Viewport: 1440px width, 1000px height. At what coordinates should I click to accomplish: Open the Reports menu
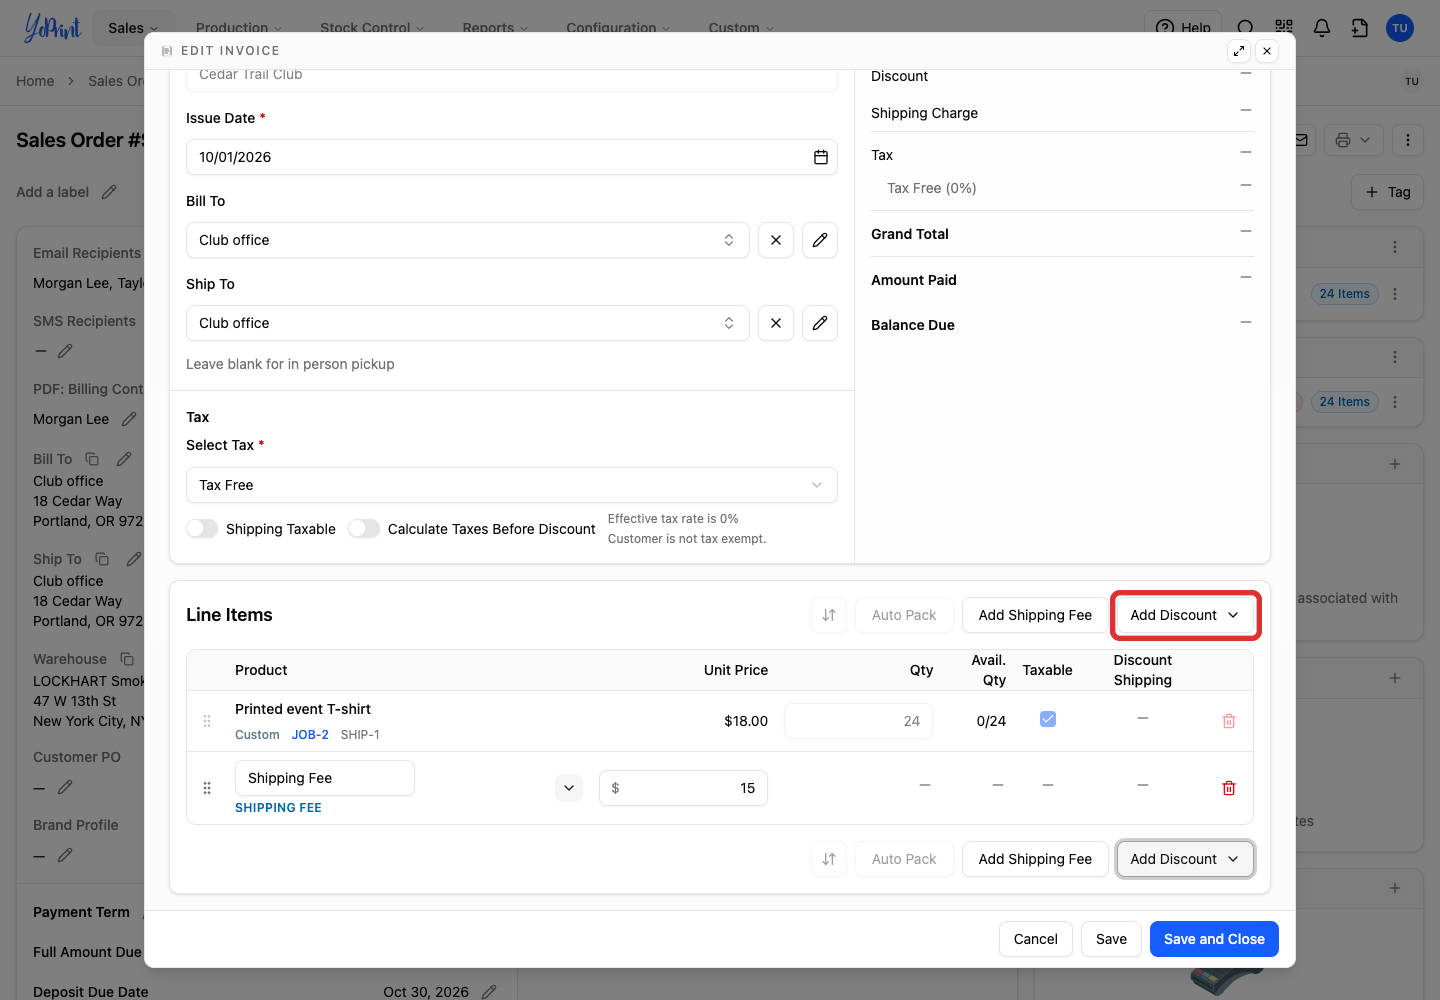click(x=495, y=28)
